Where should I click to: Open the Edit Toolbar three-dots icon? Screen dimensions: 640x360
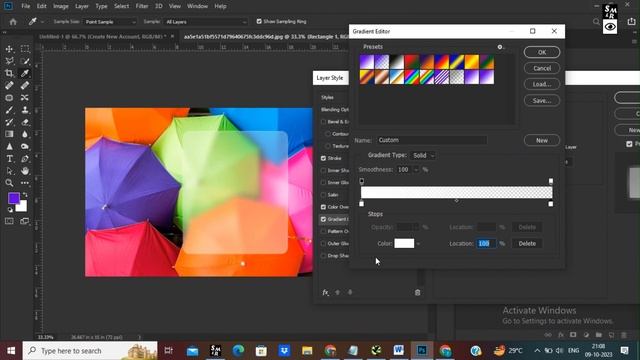click(25, 183)
